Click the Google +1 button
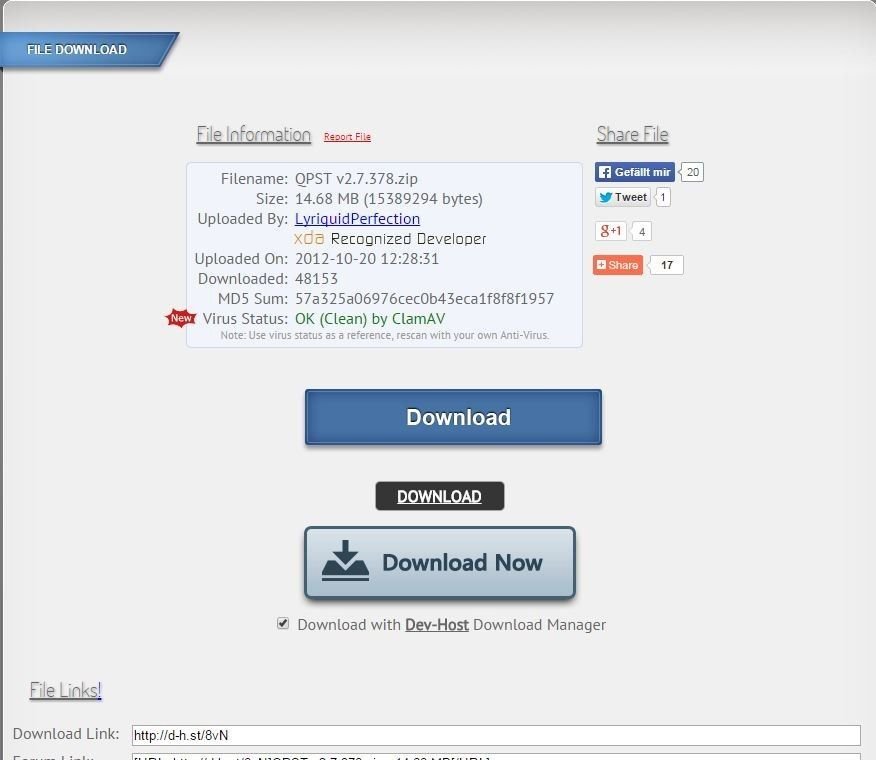This screenshot has height=760, width=876. tap(611, 231)
